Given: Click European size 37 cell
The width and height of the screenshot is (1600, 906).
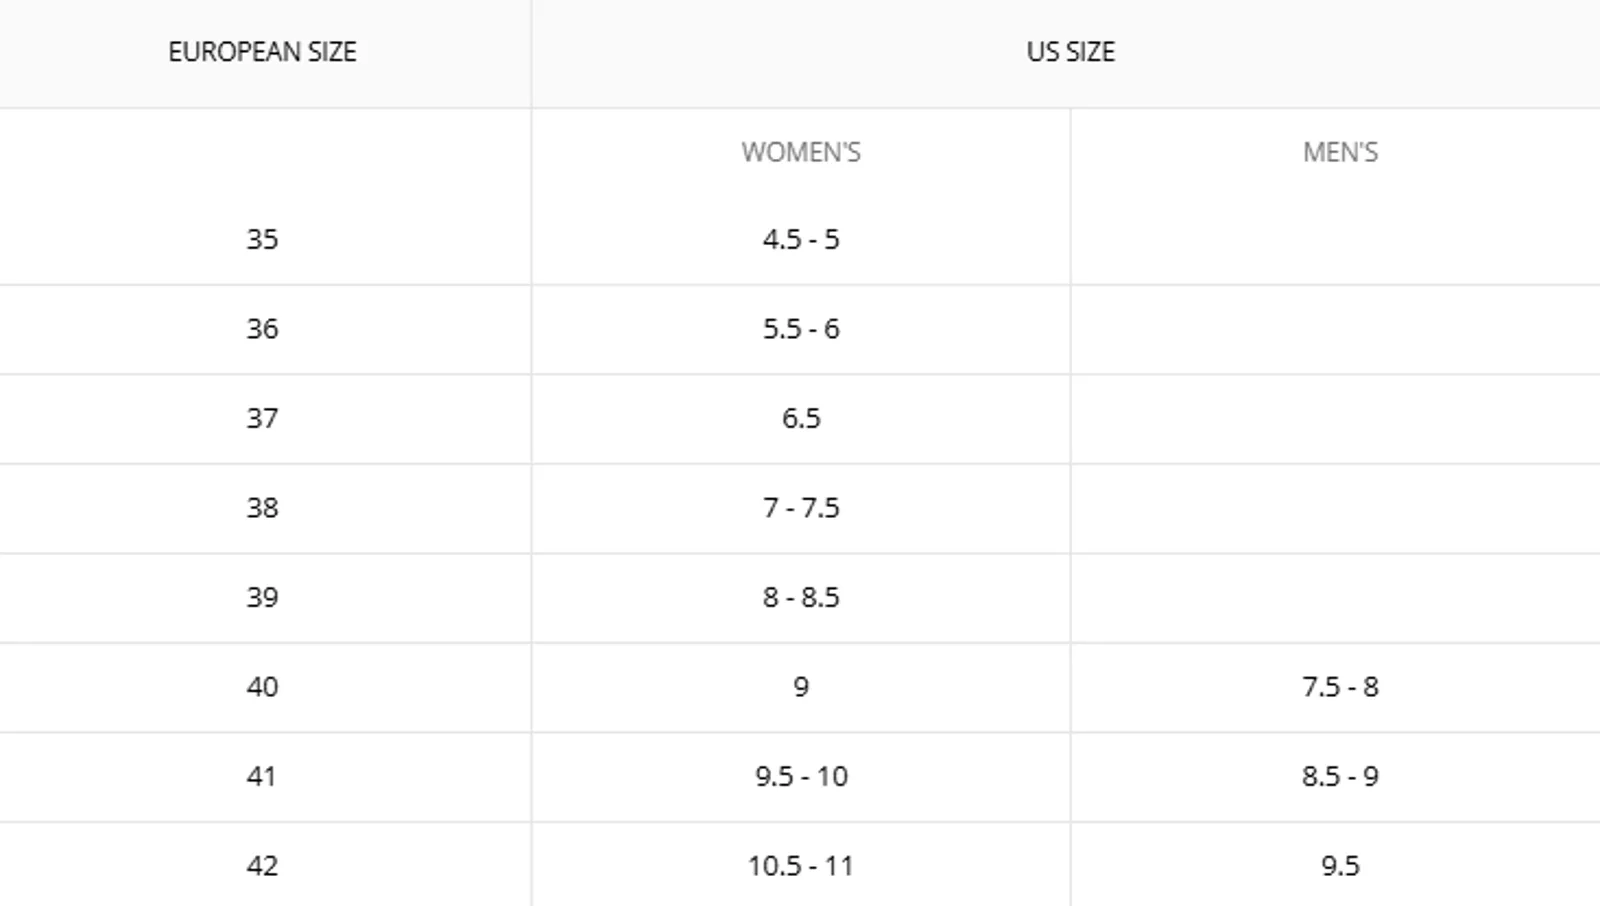Looking at the screenshot, I should point(262,419).
